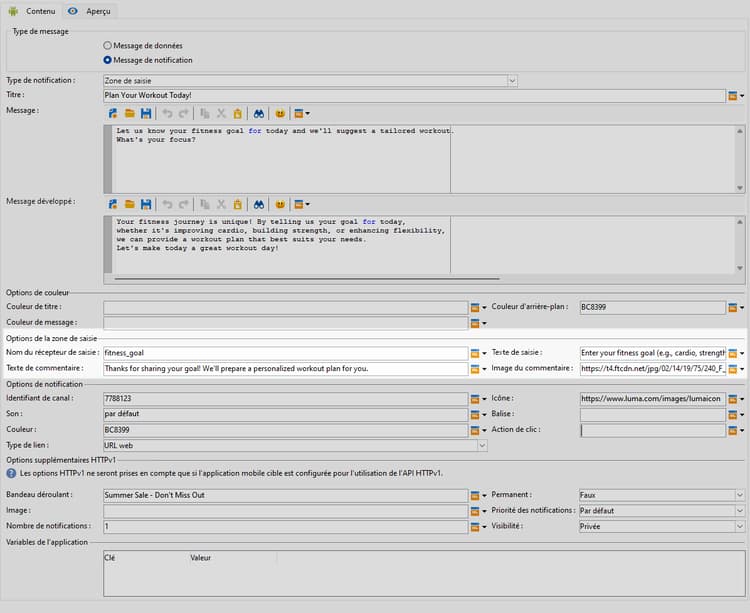Click the paste clipboard icon in the Message toolbar

pyautogui.click(x=237, y=113)
